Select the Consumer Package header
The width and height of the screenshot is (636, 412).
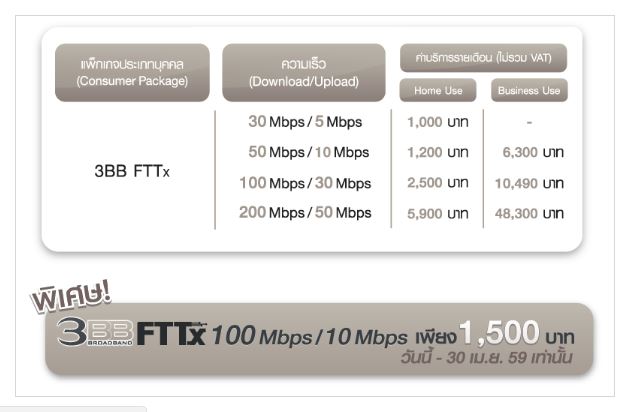(133, 72)
